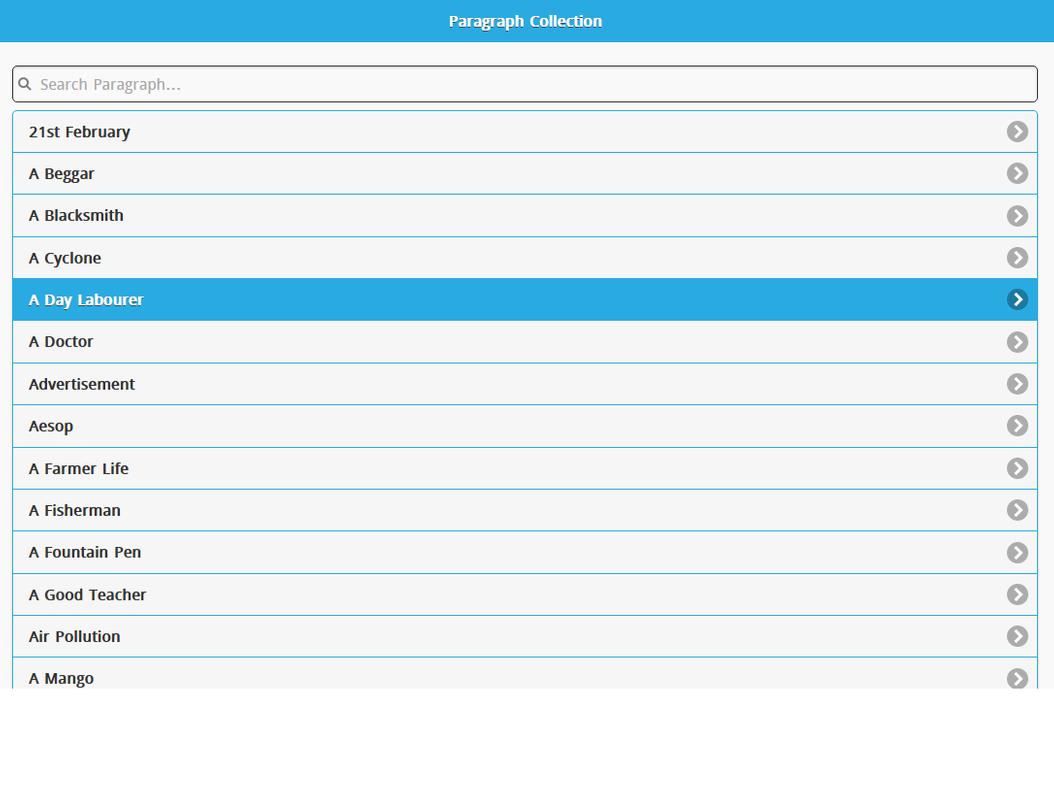Click the arrow icon on A Day Labourer row

pos(1016,299)
